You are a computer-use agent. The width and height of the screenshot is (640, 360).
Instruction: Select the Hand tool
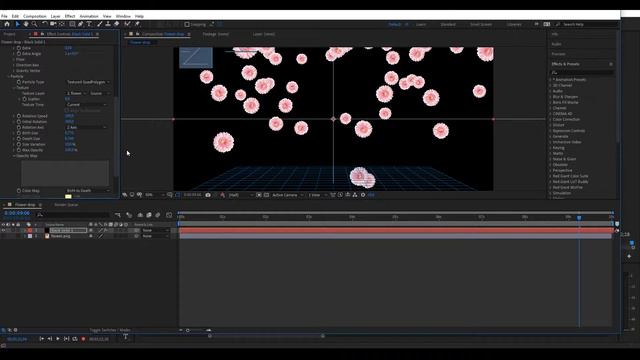click(26, 24)
